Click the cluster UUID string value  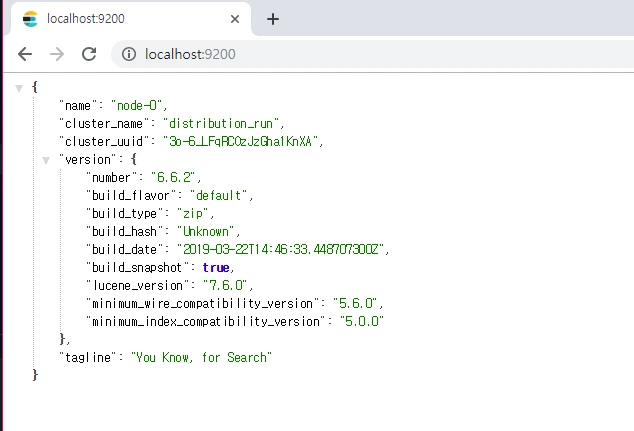click(x=241, y=142)
